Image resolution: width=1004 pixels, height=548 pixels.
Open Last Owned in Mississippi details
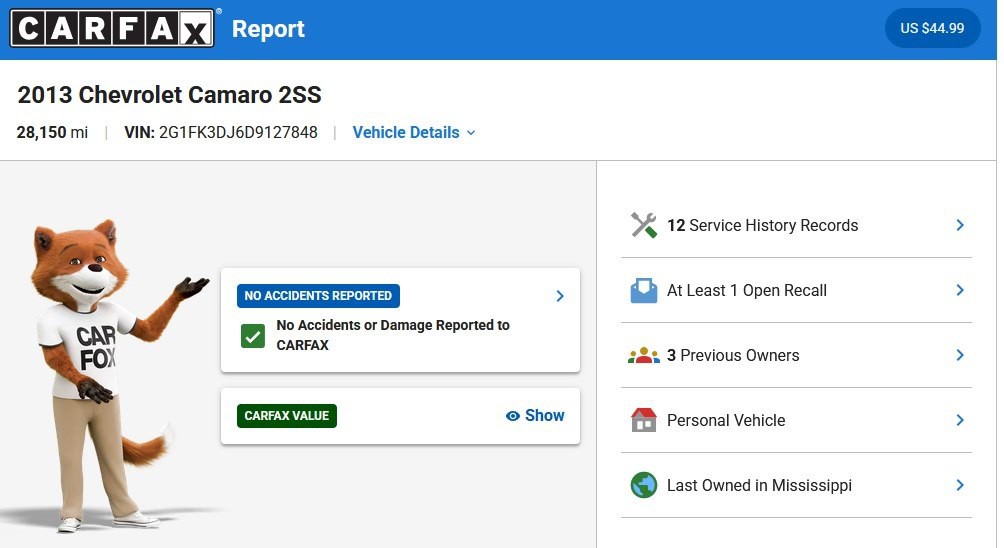796,485
